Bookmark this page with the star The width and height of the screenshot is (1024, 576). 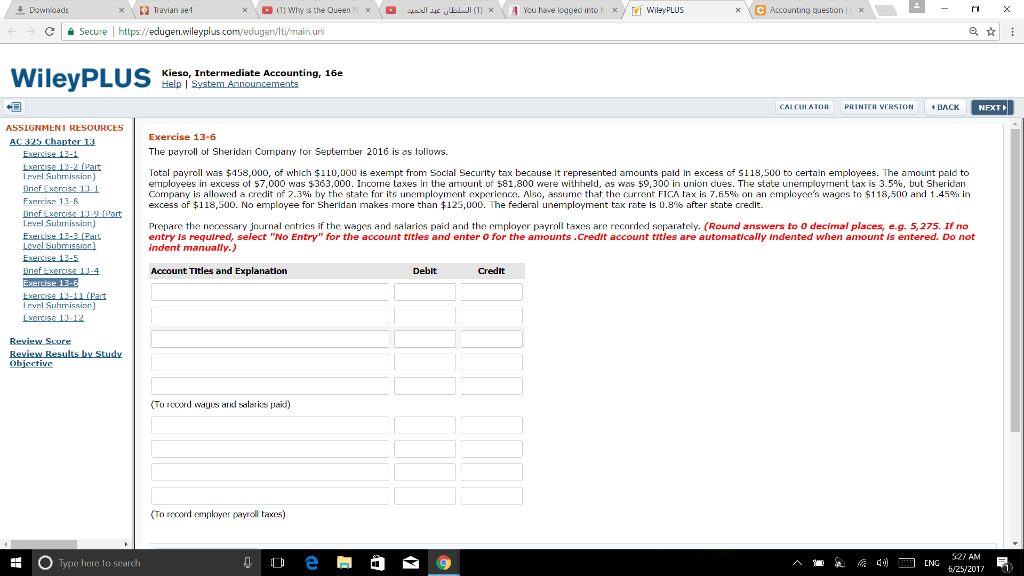pos(991,31)
